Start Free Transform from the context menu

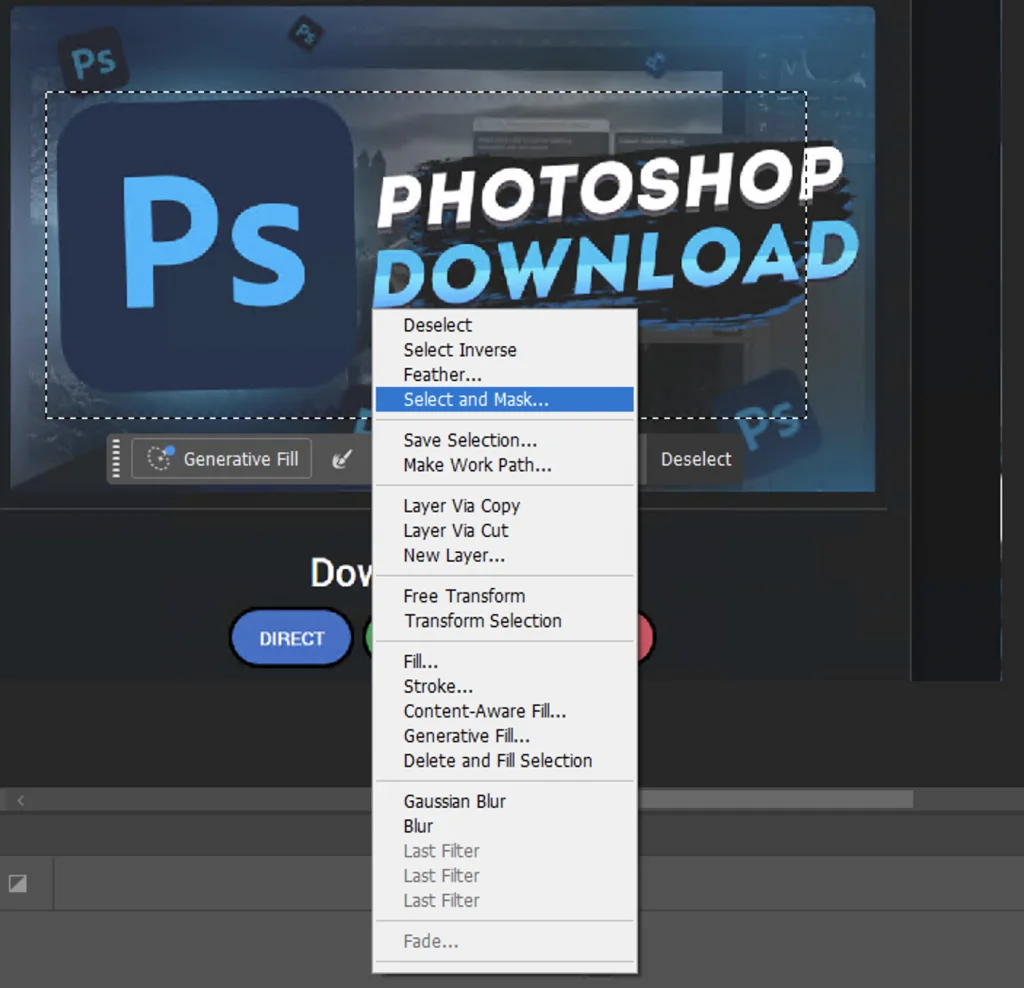(x=463, y=596)
